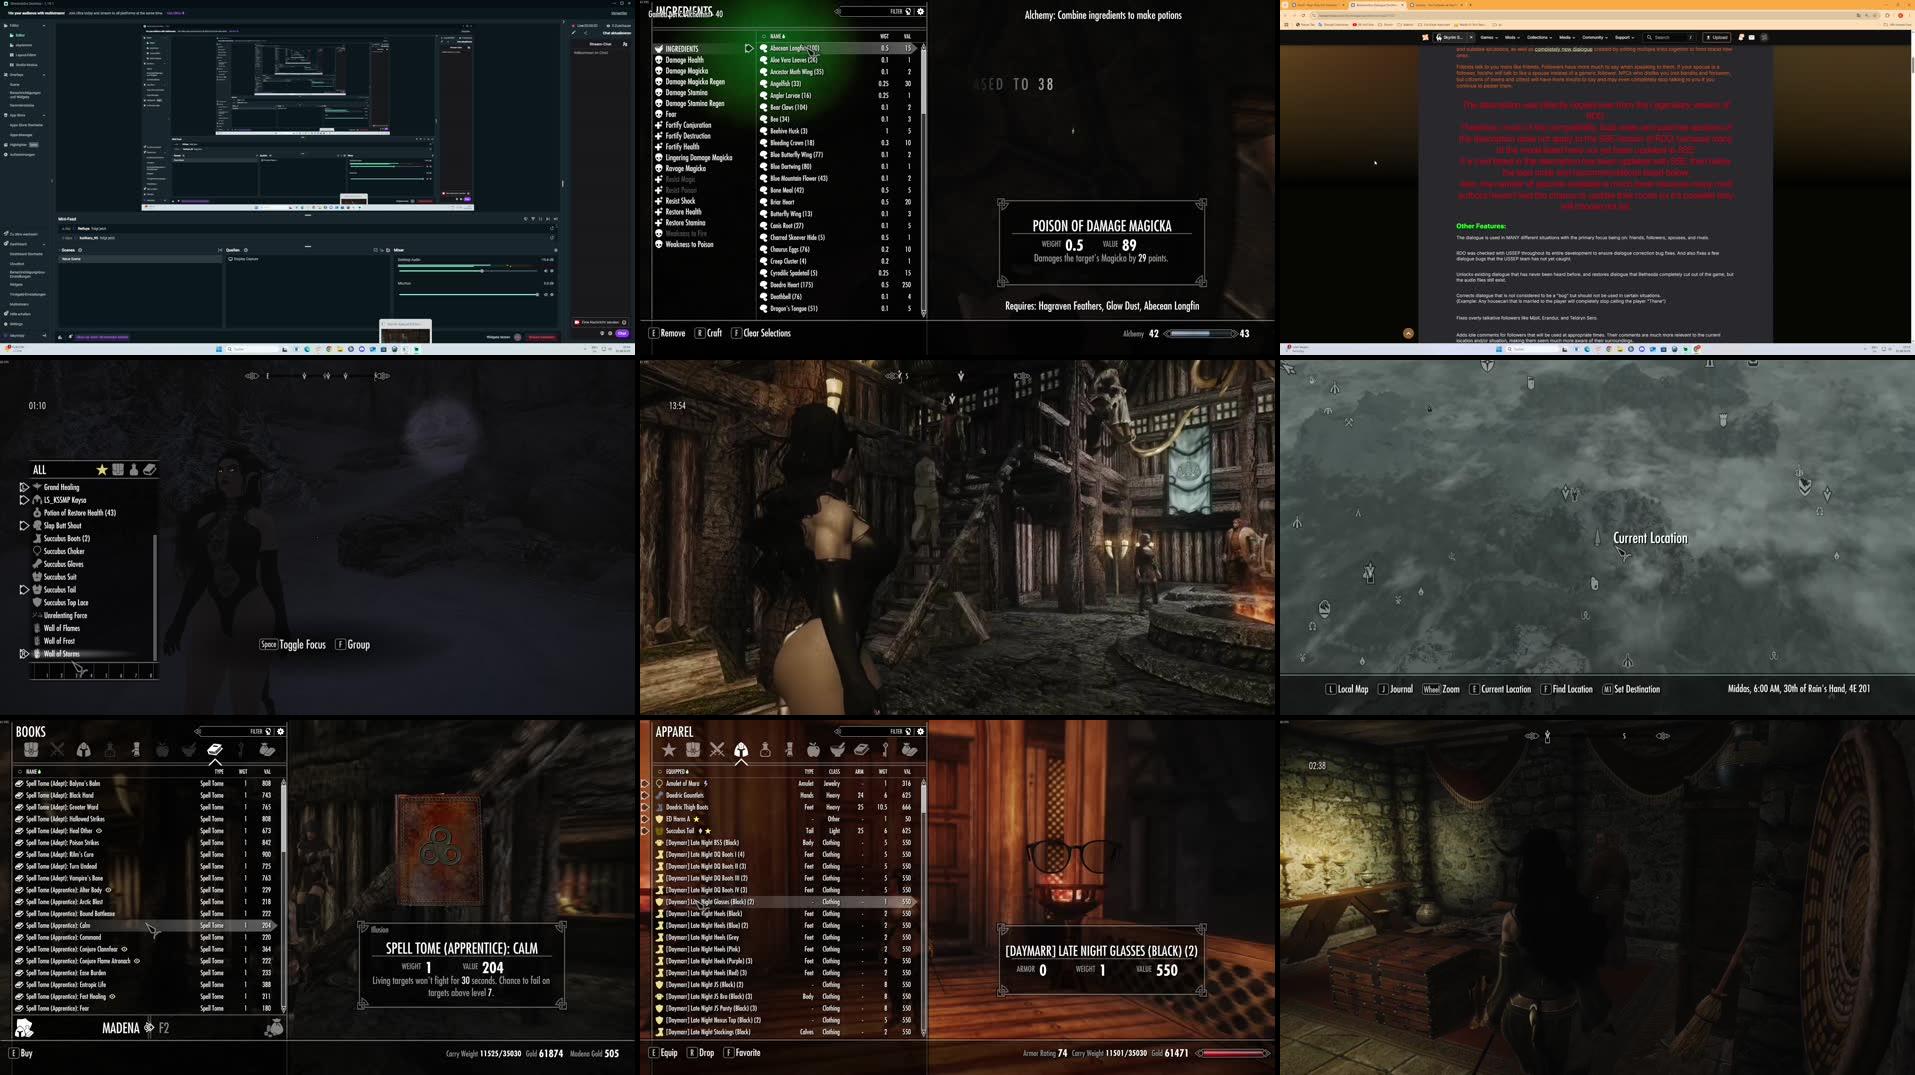Select Weapons crossed-swords category in Apparel panel
Screen dimensions: 1915x1075
[717, 750]
